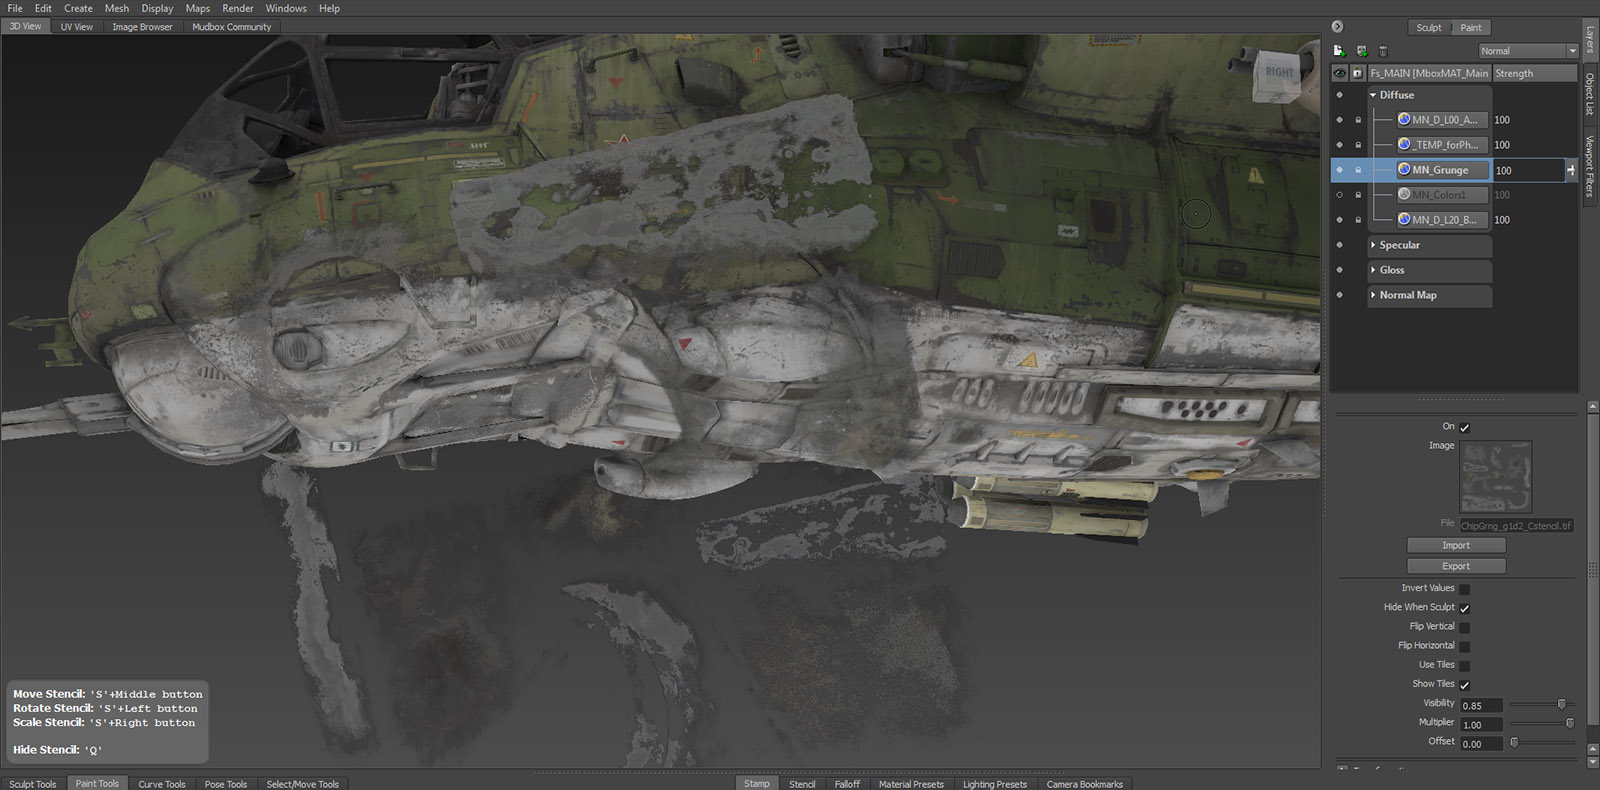
Task: Enable Use Tiles checkbox
Action: pyautogui.click(x=1465, y=665)
